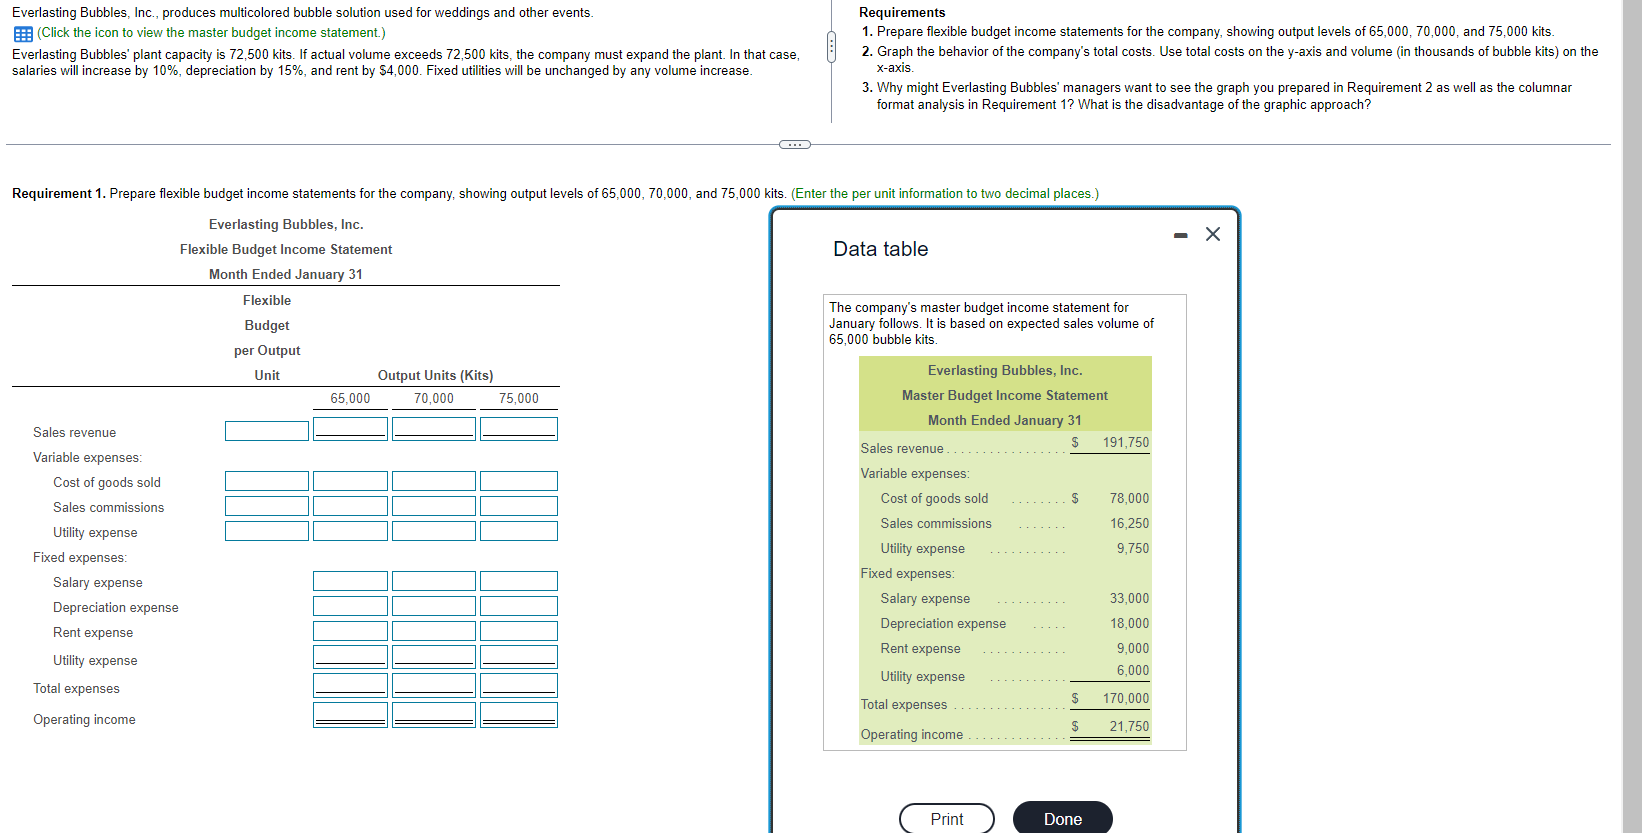The height and width of the screenshot is (833, 1642).
Task: Open the master budget data table icon
Action: (x=23, y=33)
